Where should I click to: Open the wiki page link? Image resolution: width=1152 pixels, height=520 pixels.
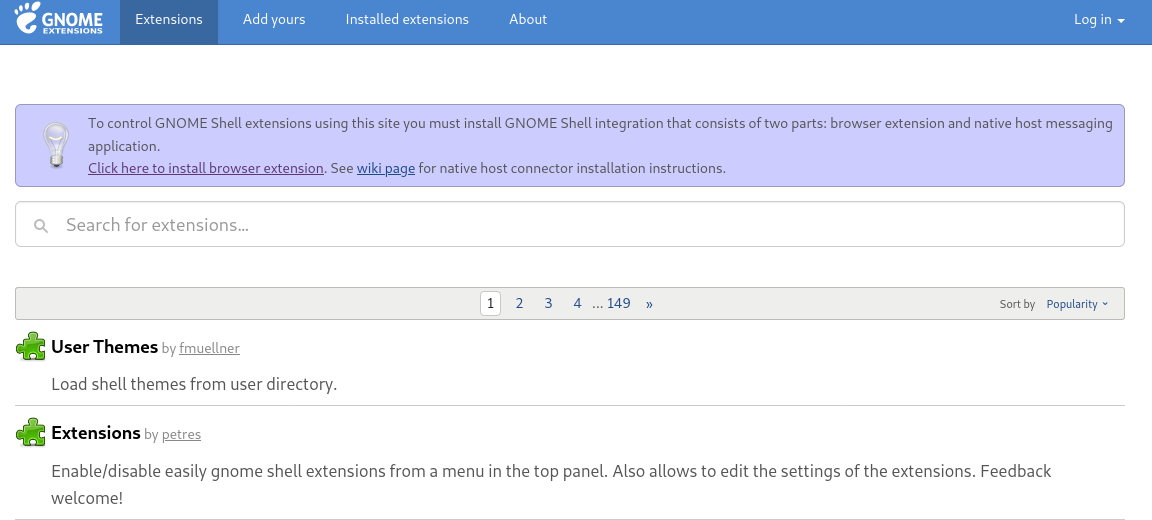coord(386,168)
